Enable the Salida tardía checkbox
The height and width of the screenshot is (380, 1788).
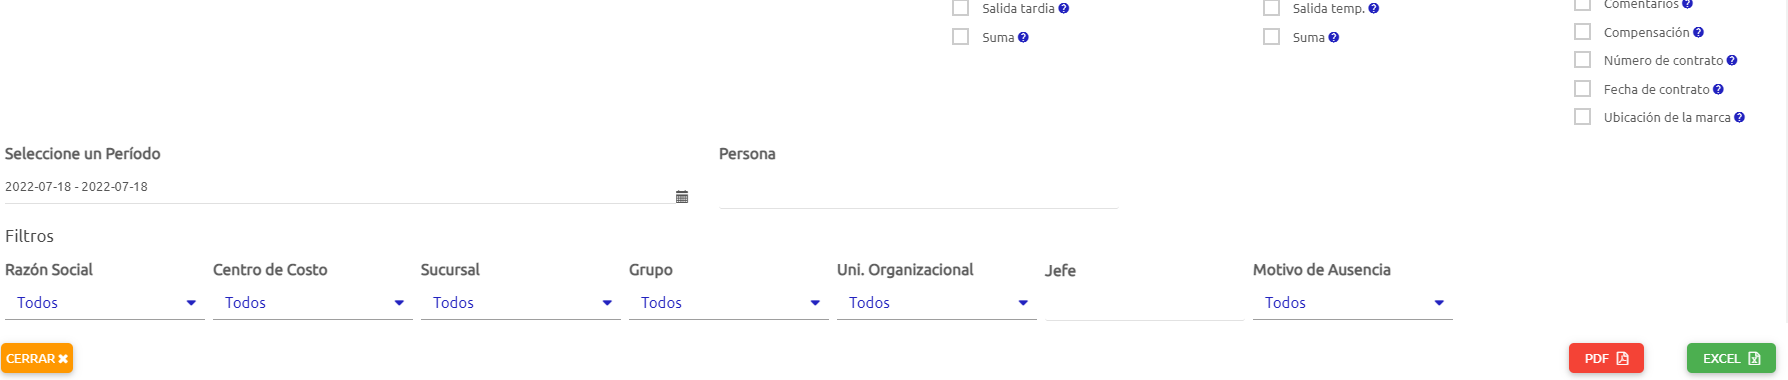(961, 8)
